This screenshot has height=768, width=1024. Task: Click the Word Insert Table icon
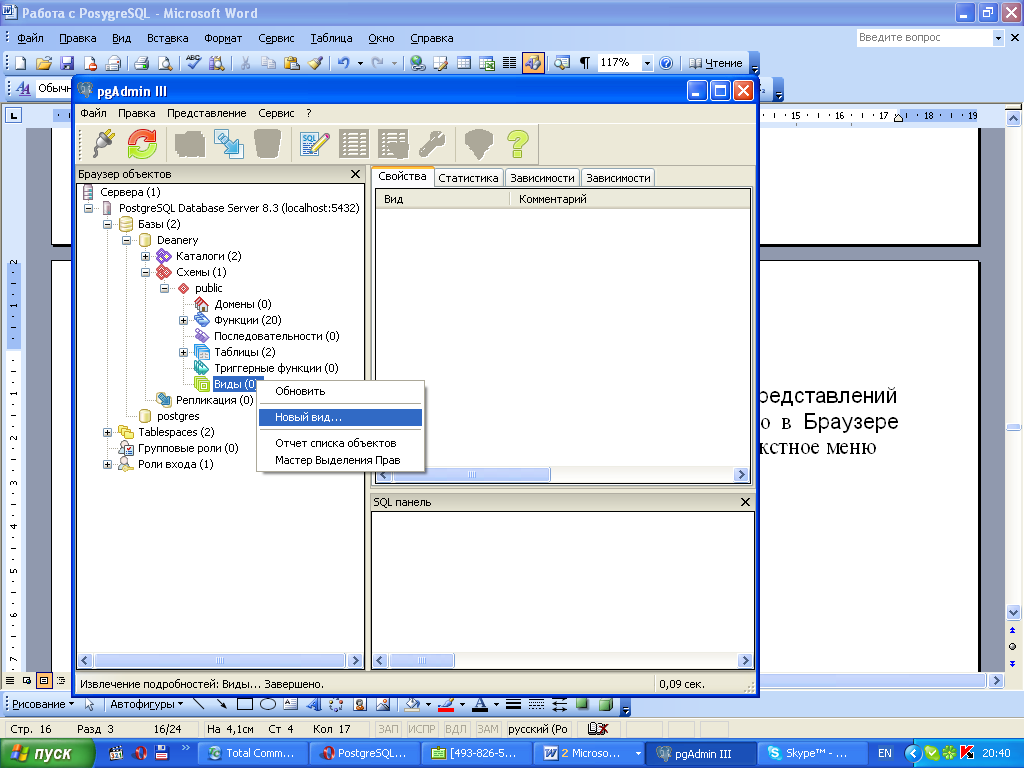(464, 63)
